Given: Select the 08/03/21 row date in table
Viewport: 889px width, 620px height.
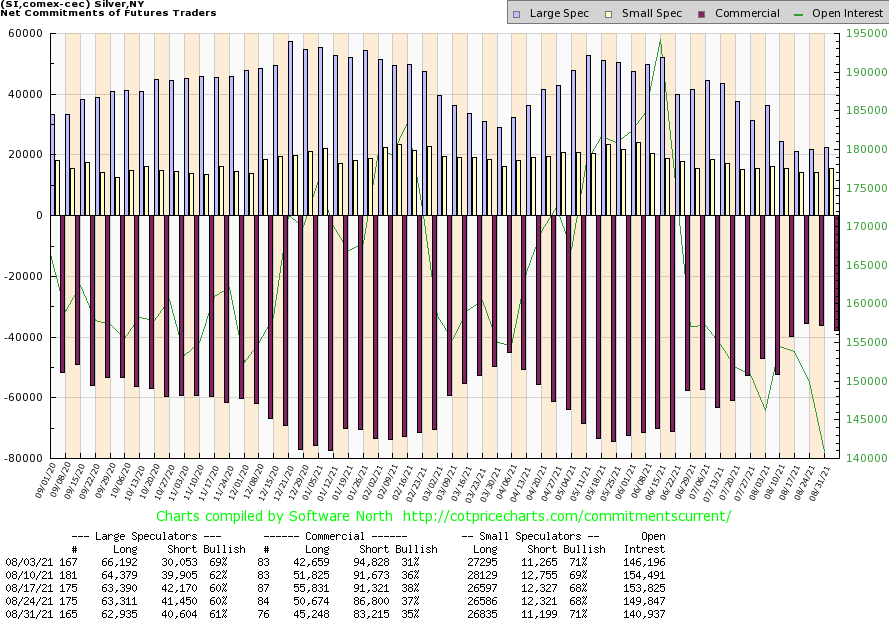Looking at the screenshot, I should click(x=27, y=563).
